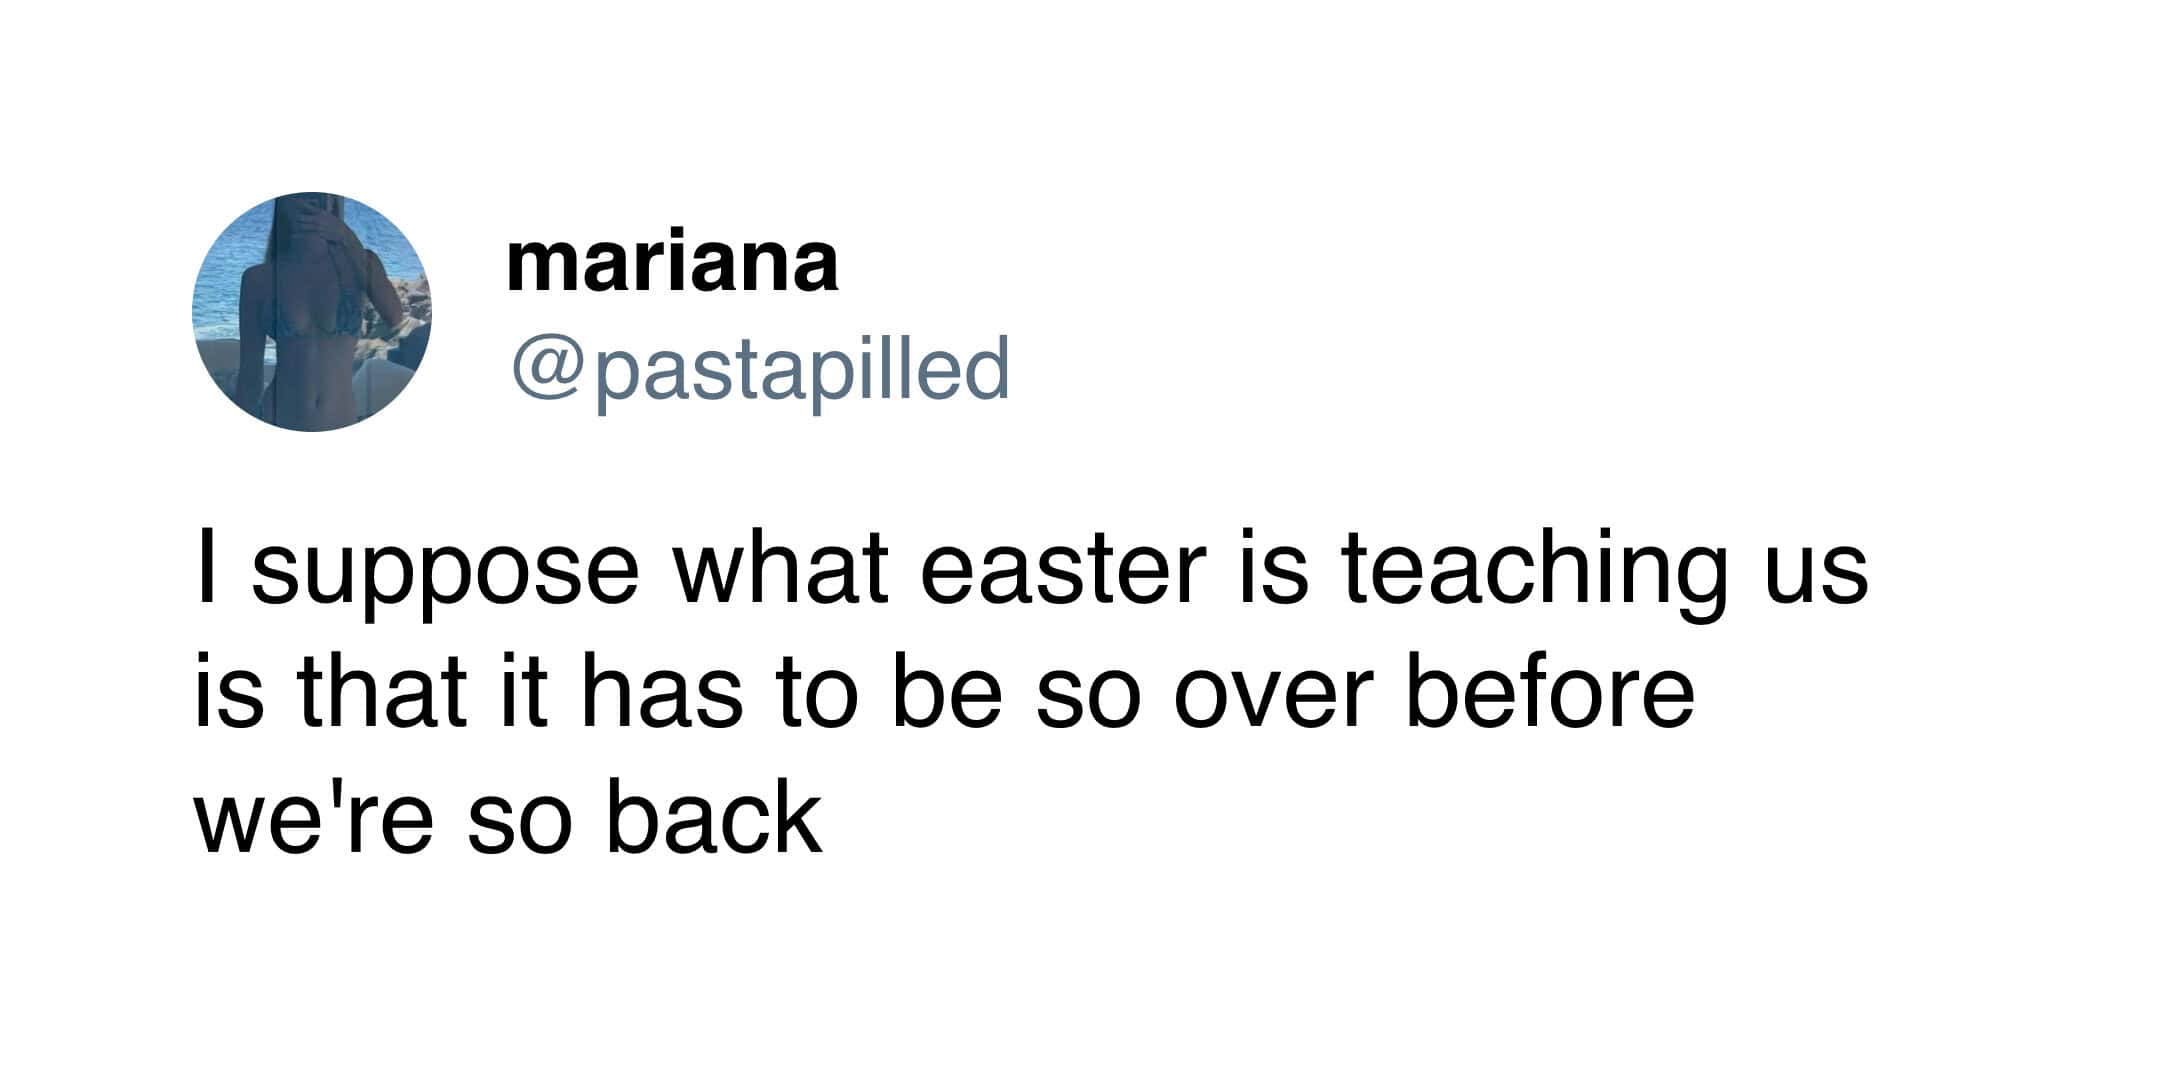This screenshot has width=2160, height=1070.
Task: Click the @pastapilled handle
Action: tap(760, 368)
